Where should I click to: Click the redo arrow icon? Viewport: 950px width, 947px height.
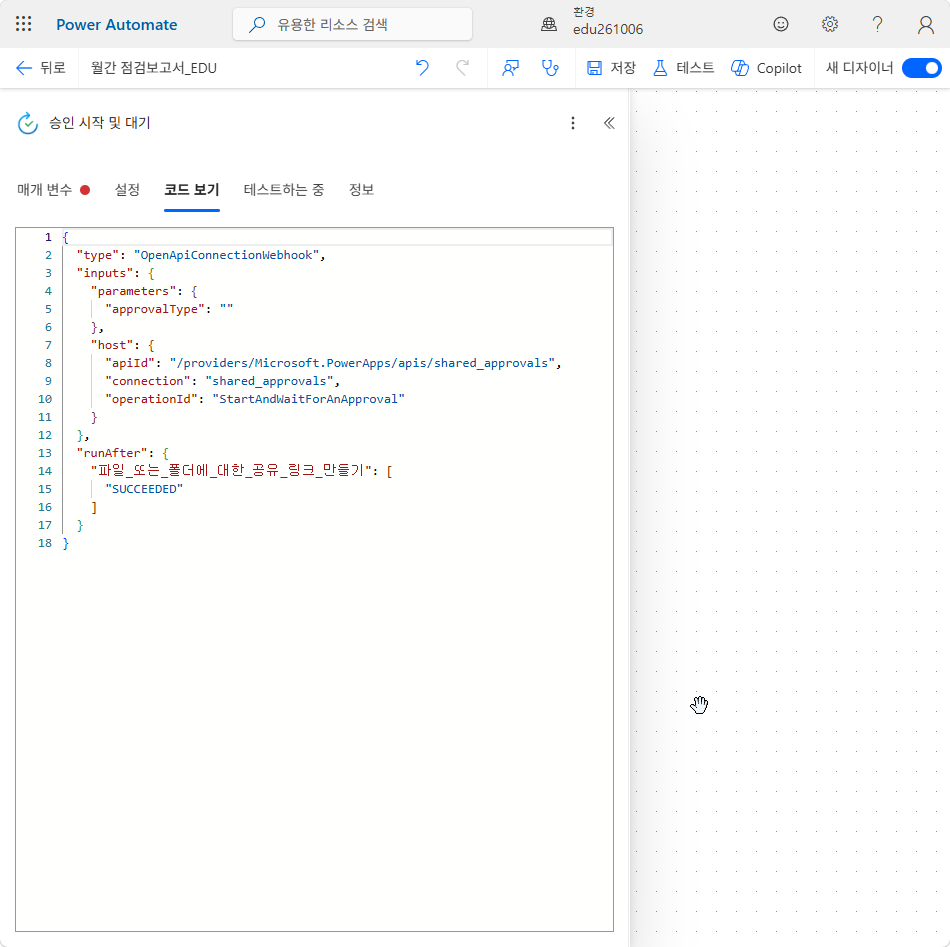pyautogui.click(x=463, y=68)
